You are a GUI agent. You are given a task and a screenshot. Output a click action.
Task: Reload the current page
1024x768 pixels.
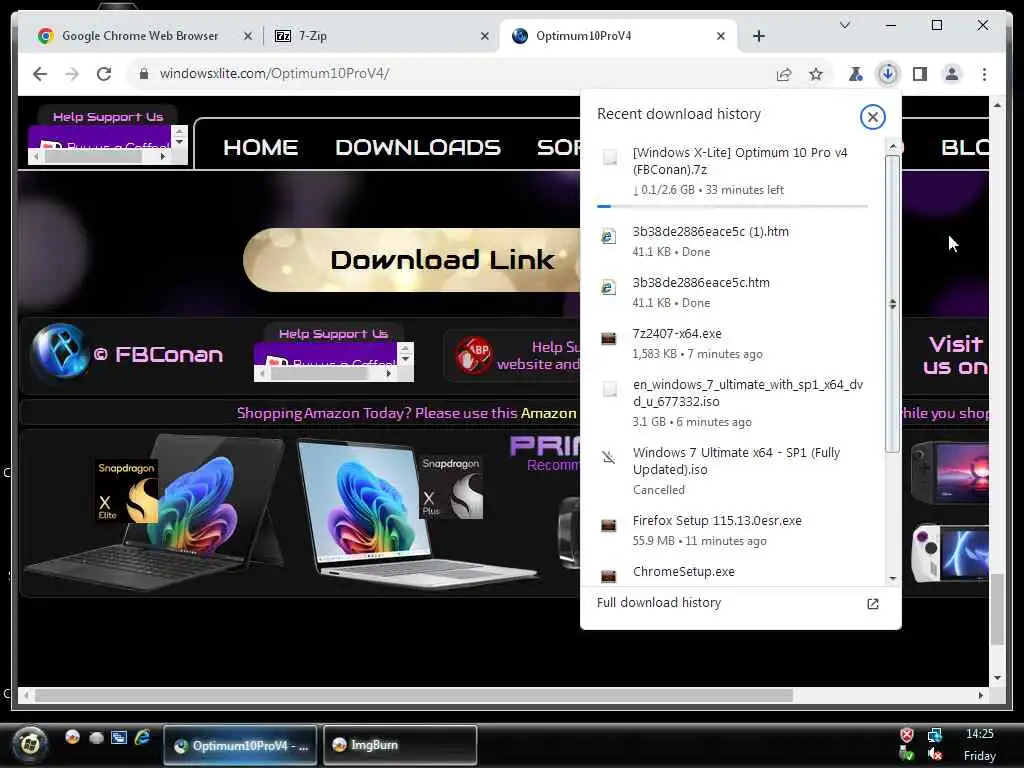[x=104, y=74]
